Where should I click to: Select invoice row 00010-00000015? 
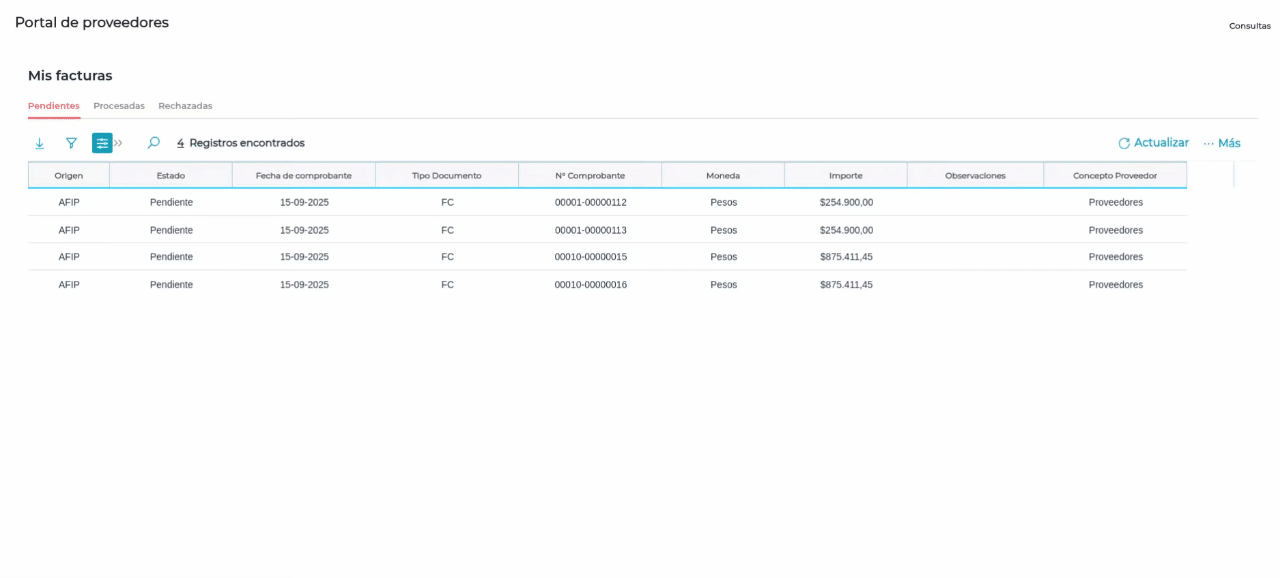coord(590,257)
